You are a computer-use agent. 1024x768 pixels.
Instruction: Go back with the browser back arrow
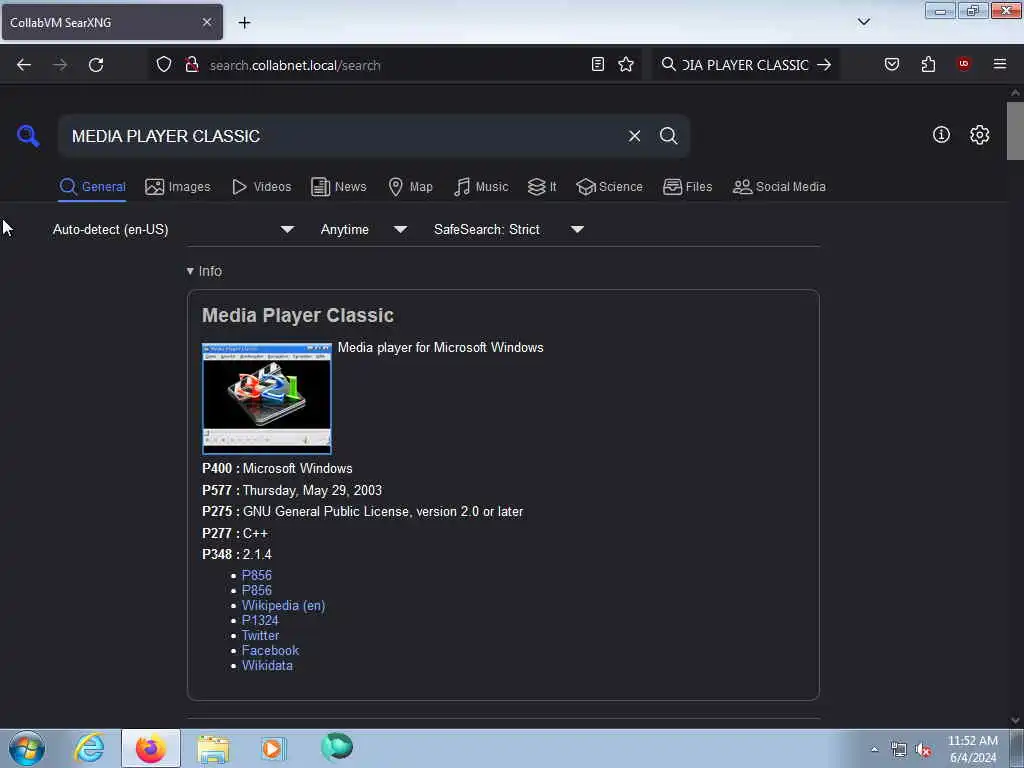coord(24,65)
